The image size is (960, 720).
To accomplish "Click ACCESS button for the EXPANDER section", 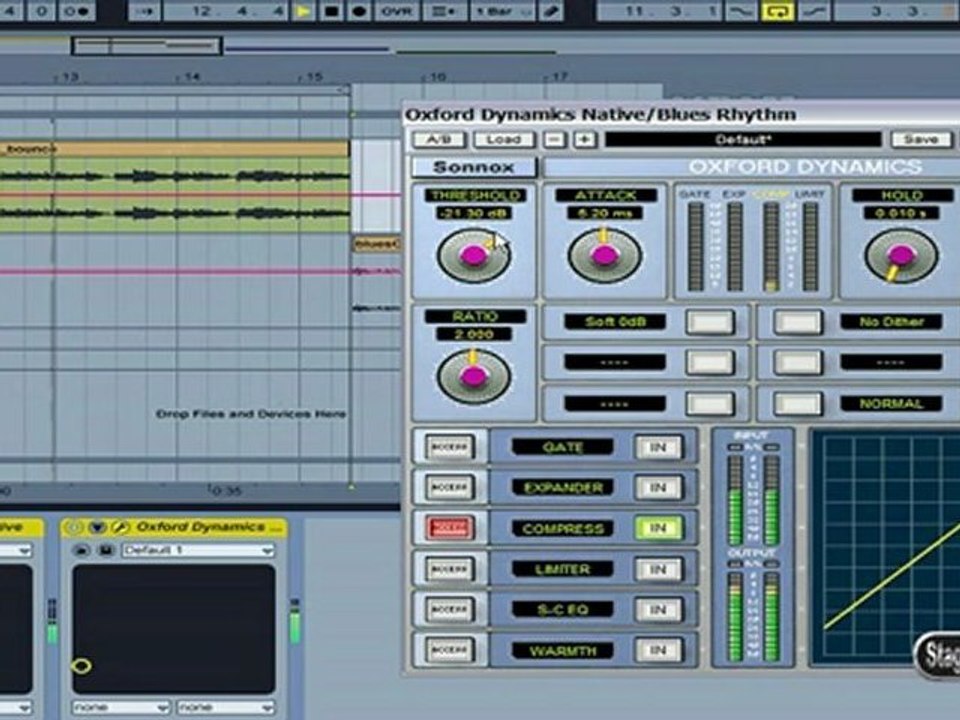I will coord(449,487).
